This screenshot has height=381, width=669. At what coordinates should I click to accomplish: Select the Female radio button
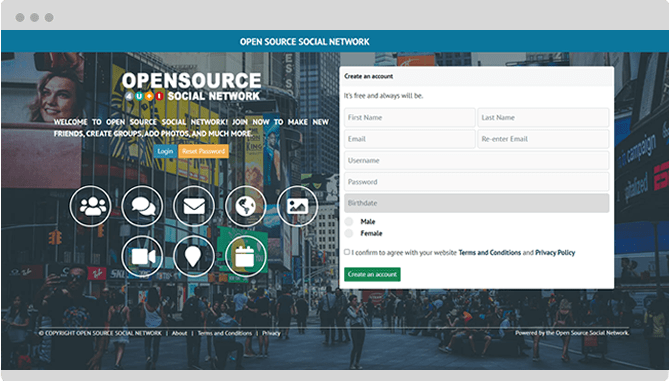(x=349, y=233)
